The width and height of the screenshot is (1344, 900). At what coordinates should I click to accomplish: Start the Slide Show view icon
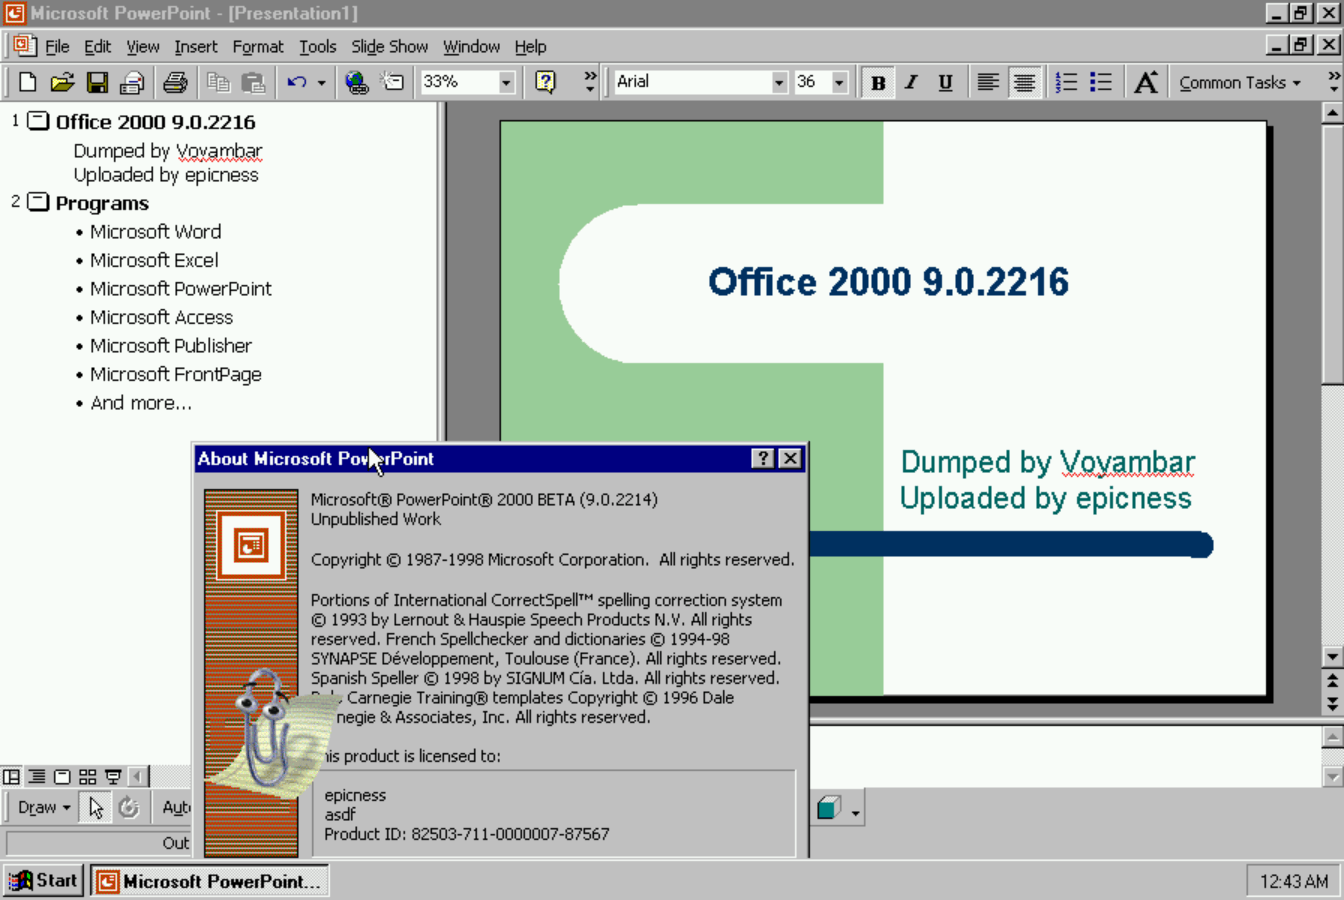pyautogui.click(x=113, y=776)
